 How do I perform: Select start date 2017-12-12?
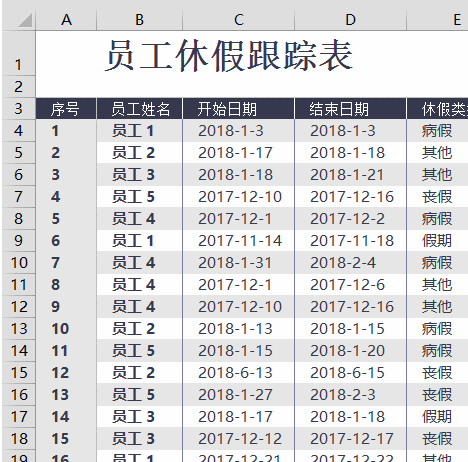click(238, 439)
